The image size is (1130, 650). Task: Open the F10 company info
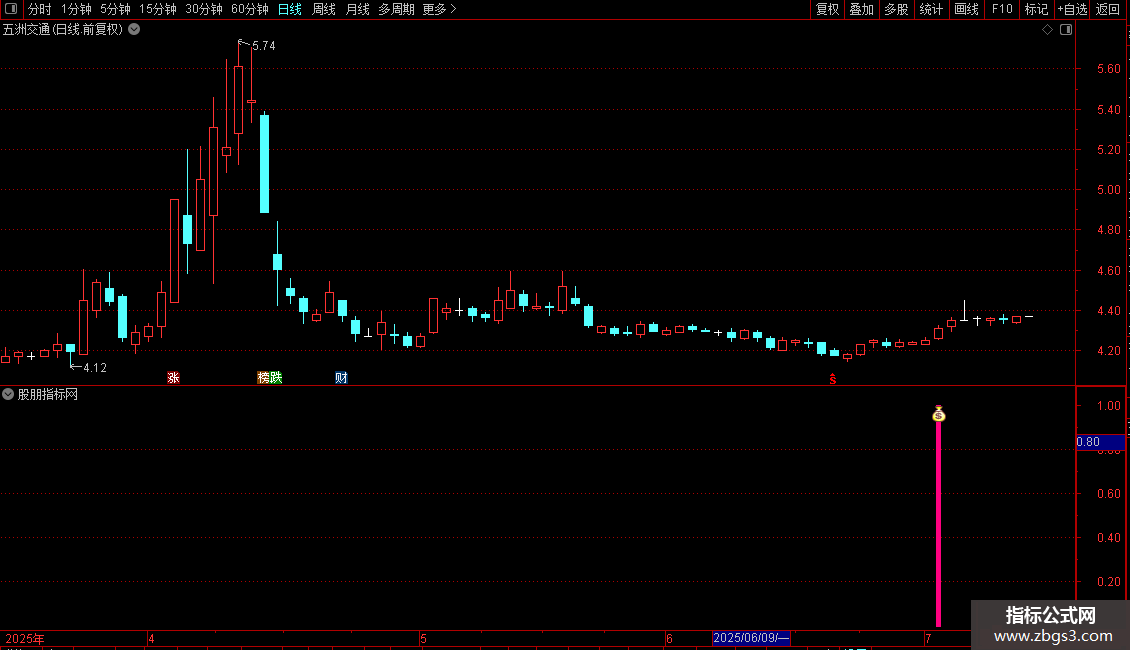point(1002,9)
